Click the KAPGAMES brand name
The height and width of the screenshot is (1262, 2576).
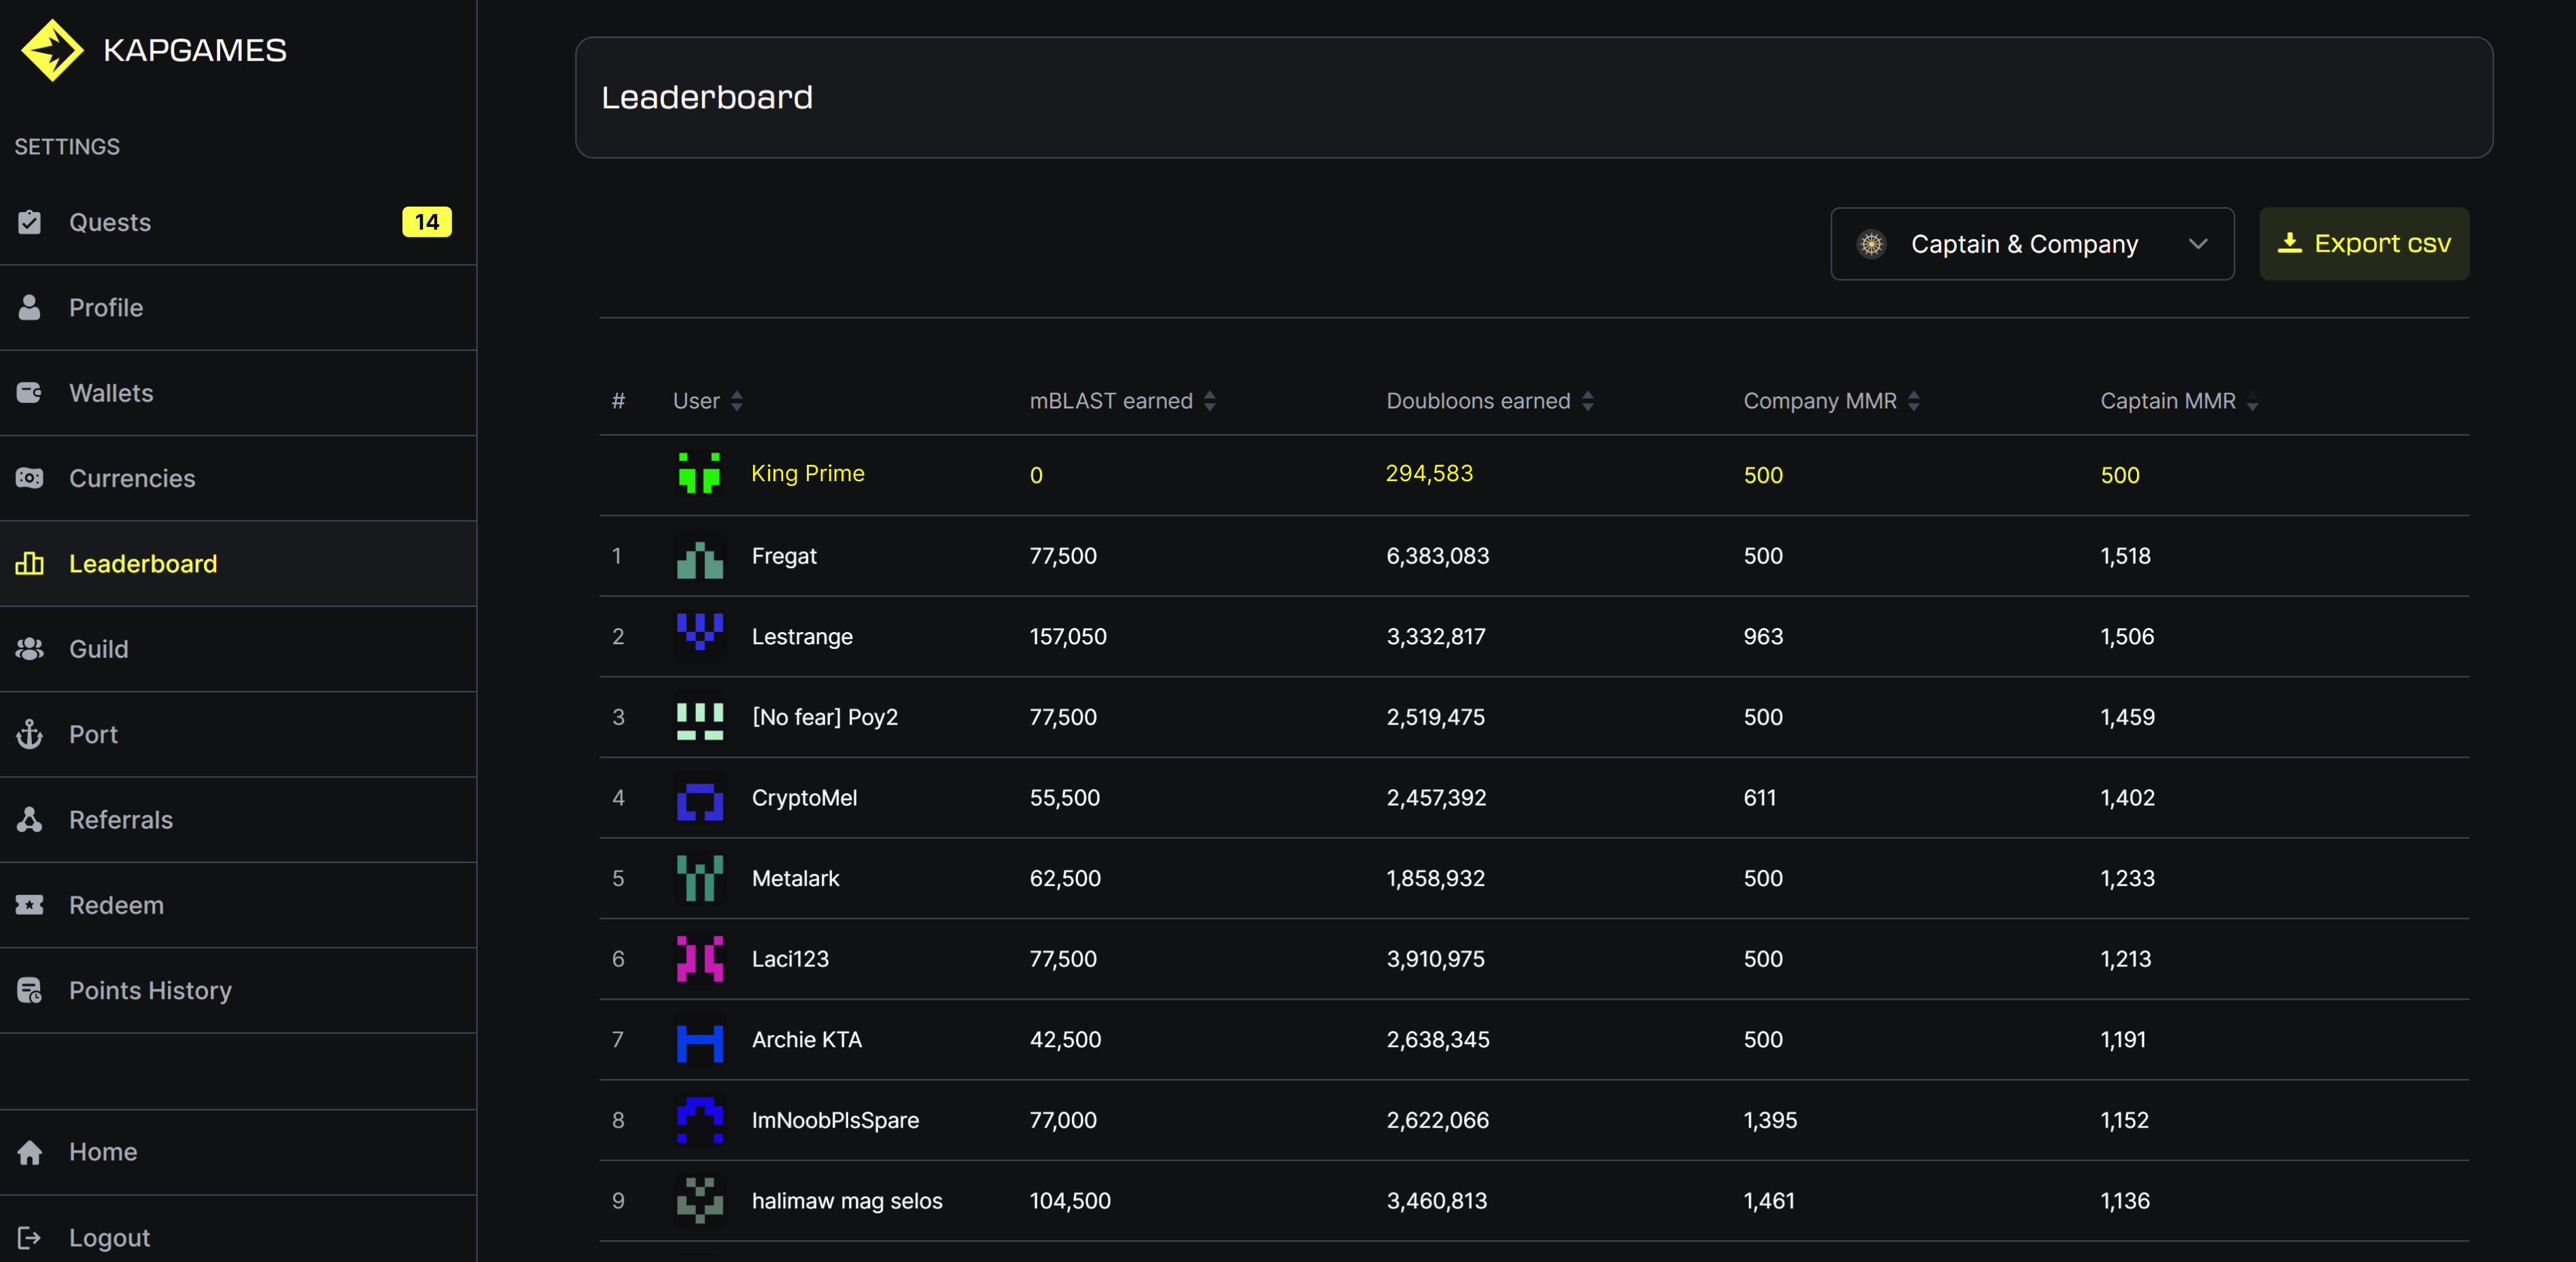point(195,50)
